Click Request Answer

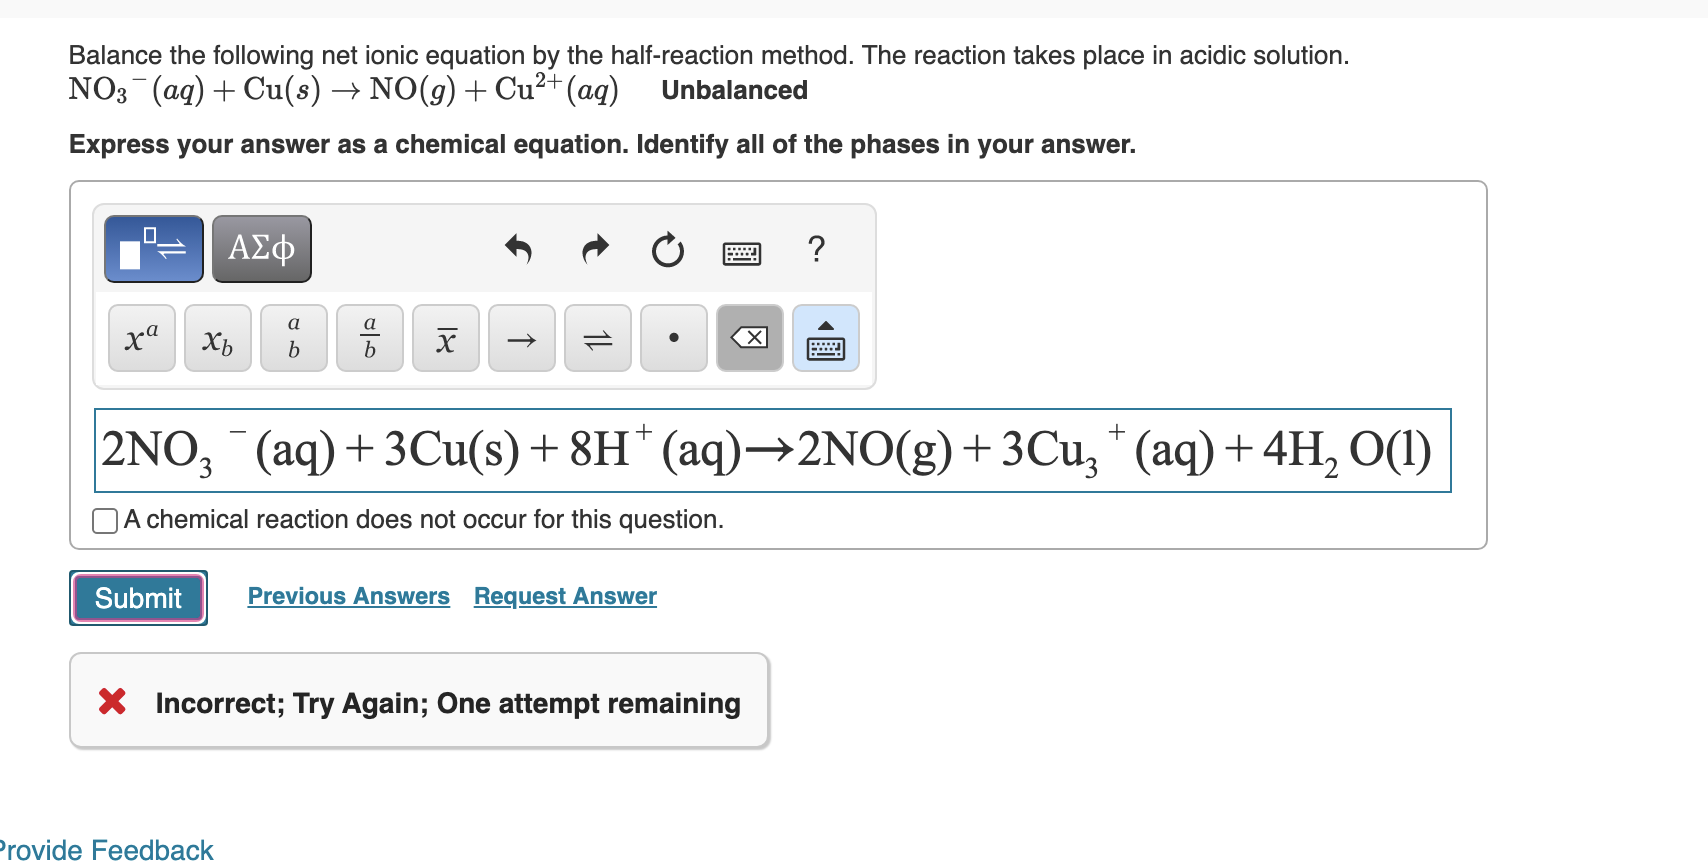click(x=565, y=596)
